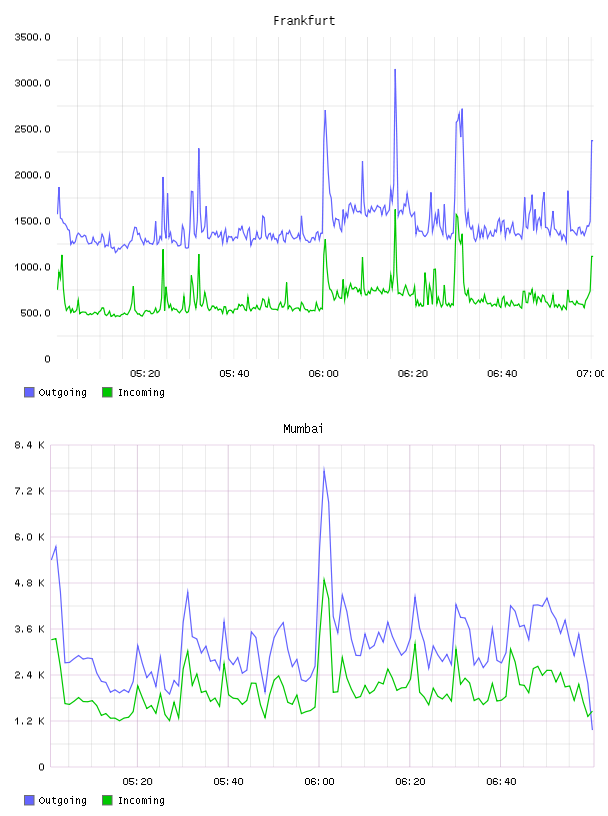Click the 1000.0 y-axis label in Frankfurt chart
The width and height of the screenshot is (608, 816).
click(x=32, y=267)
